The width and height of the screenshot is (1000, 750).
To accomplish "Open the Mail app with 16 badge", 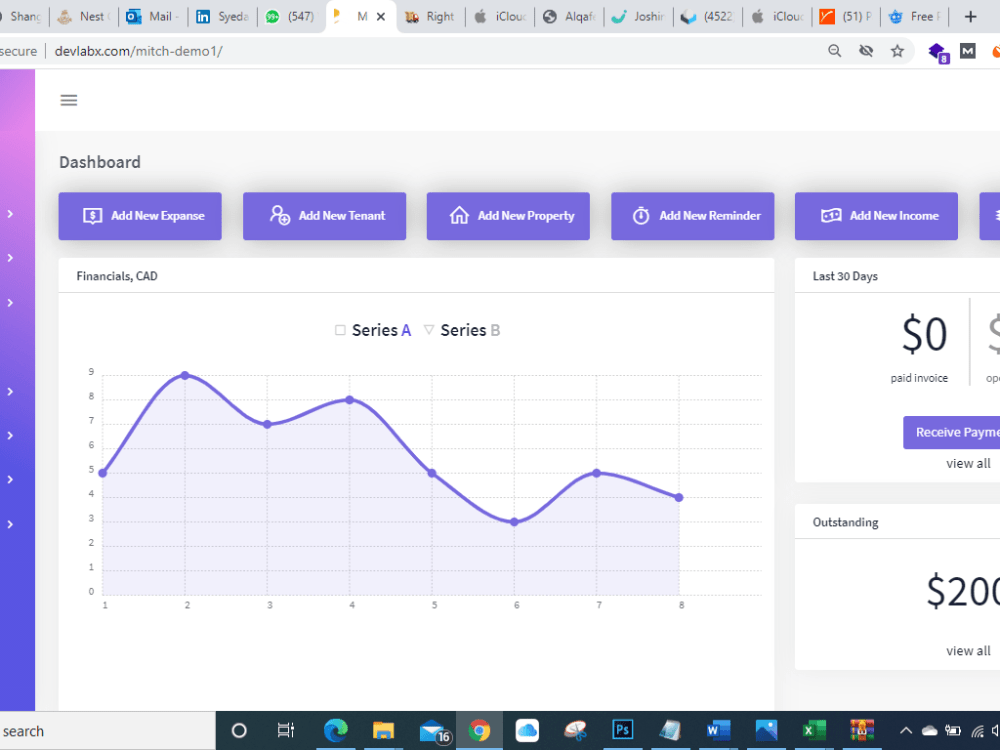I will coord(434,731).
